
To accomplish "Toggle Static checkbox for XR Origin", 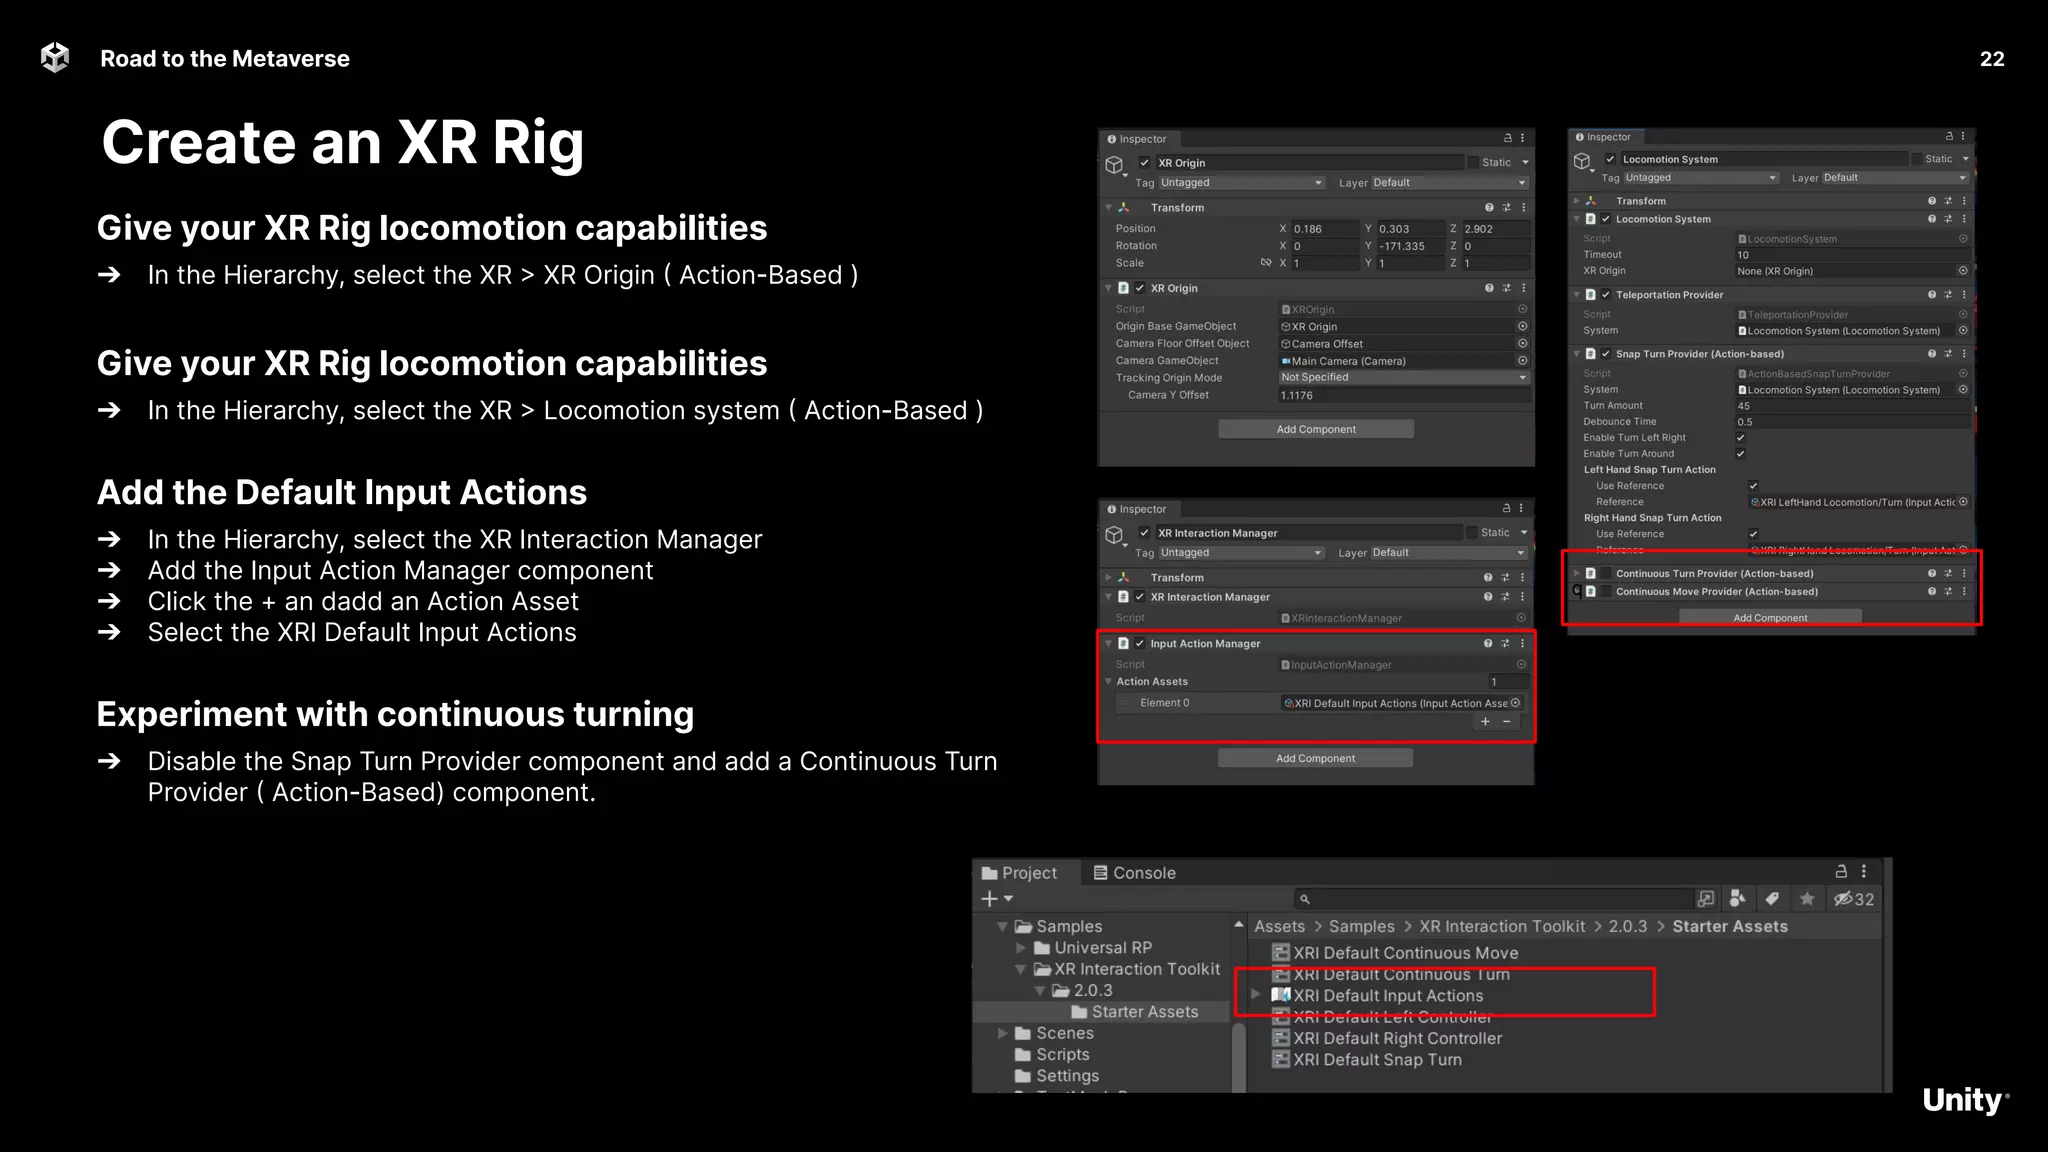I will [x=1473, y=163].
